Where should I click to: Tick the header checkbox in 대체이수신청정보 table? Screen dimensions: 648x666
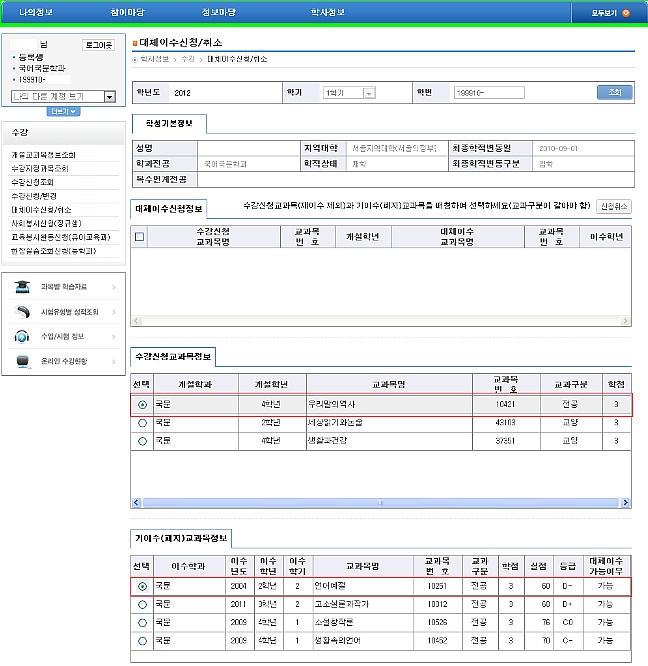pos(140,237)
